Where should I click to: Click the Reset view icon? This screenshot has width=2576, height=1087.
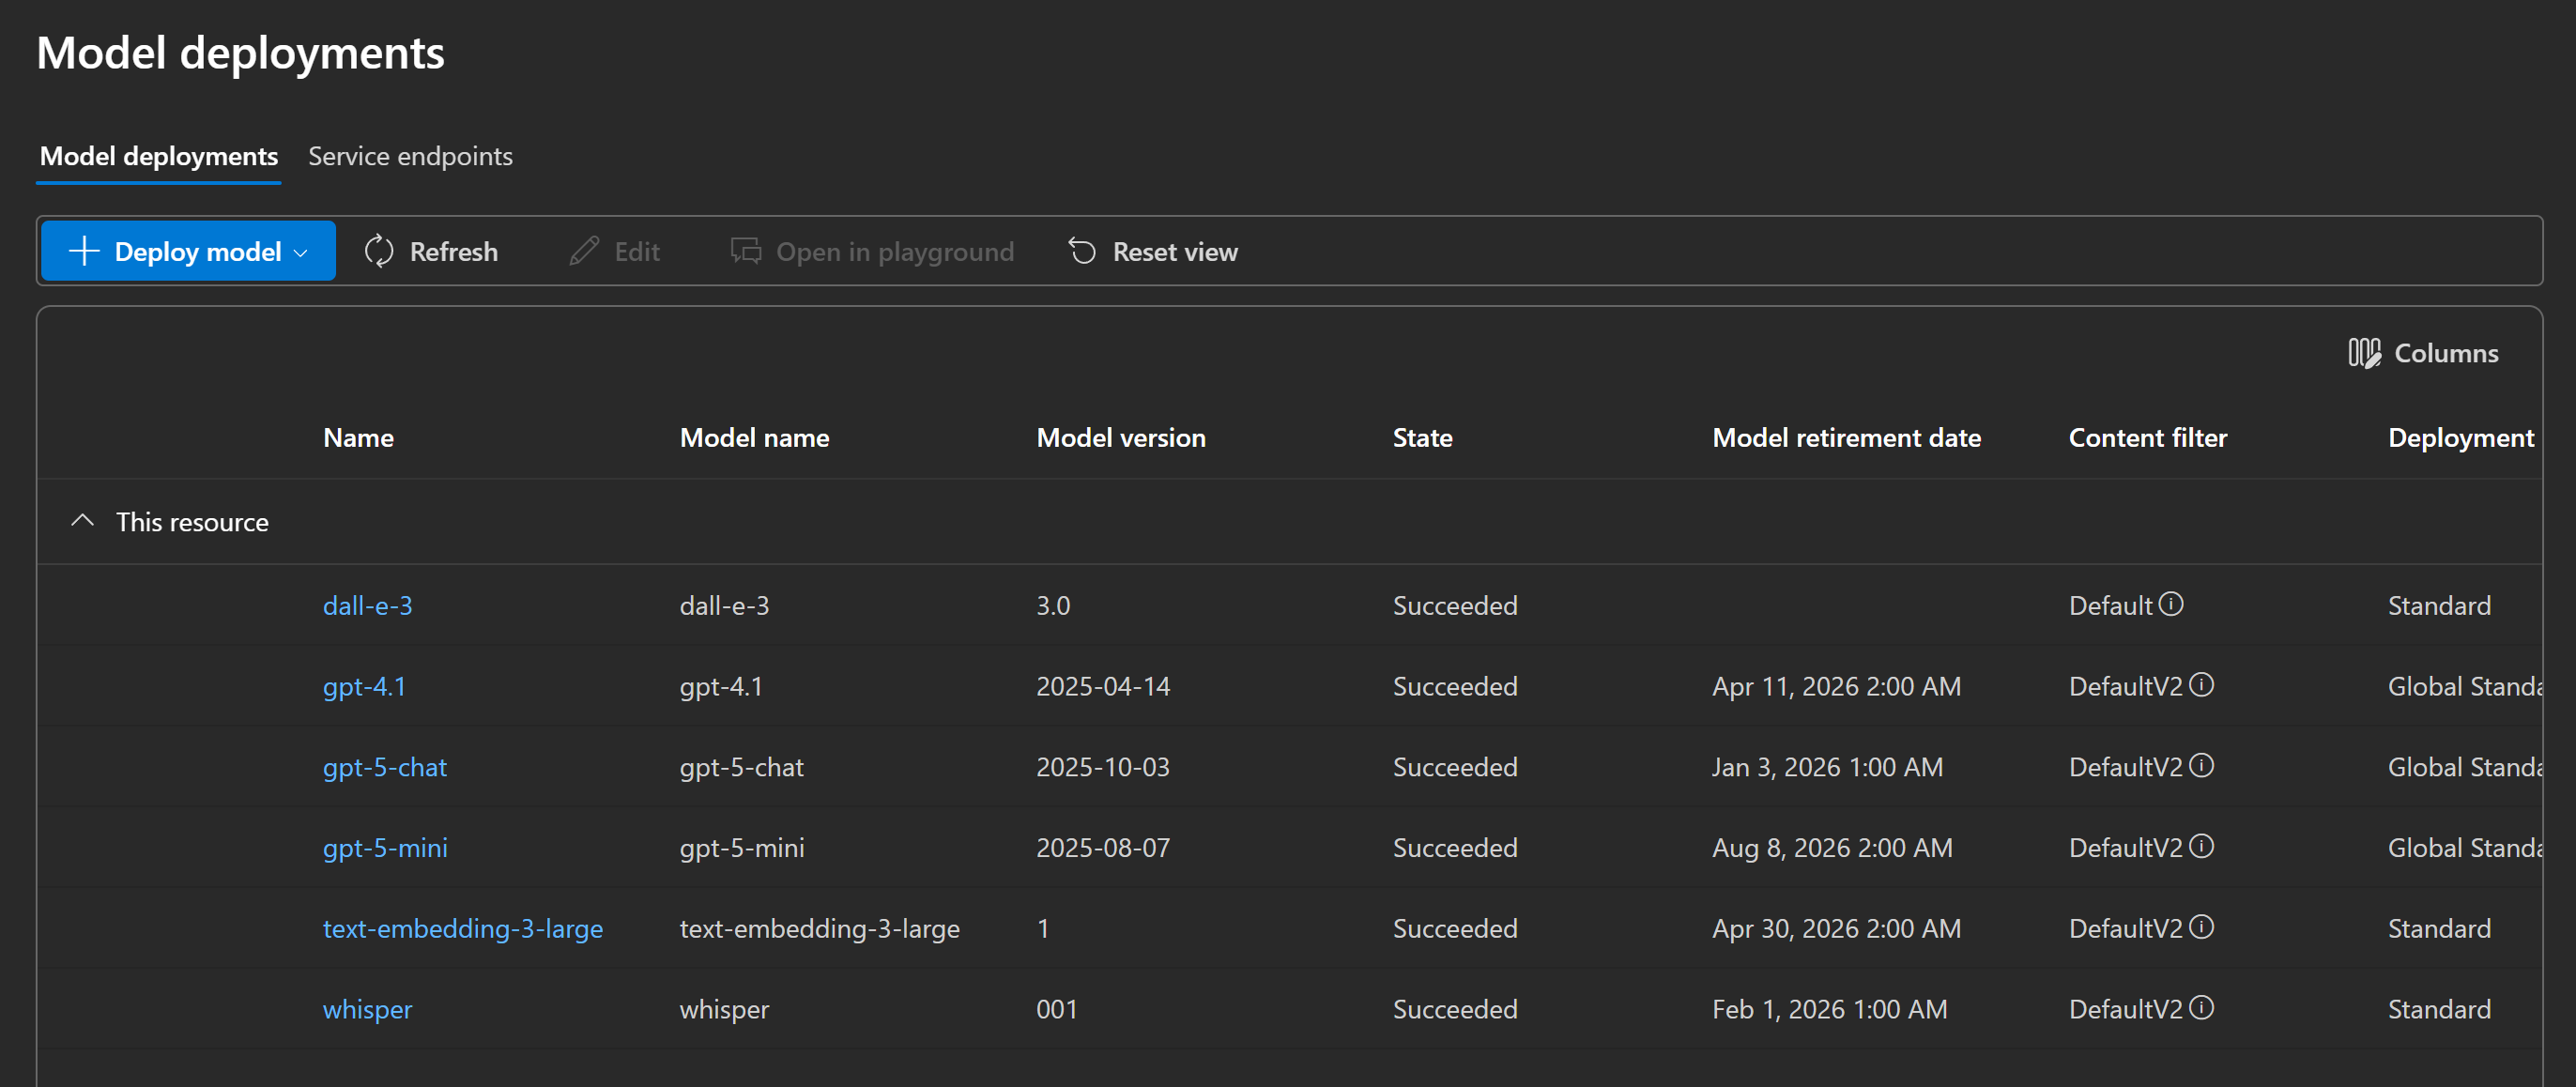pyautogui.click(x=1082, y=251)
